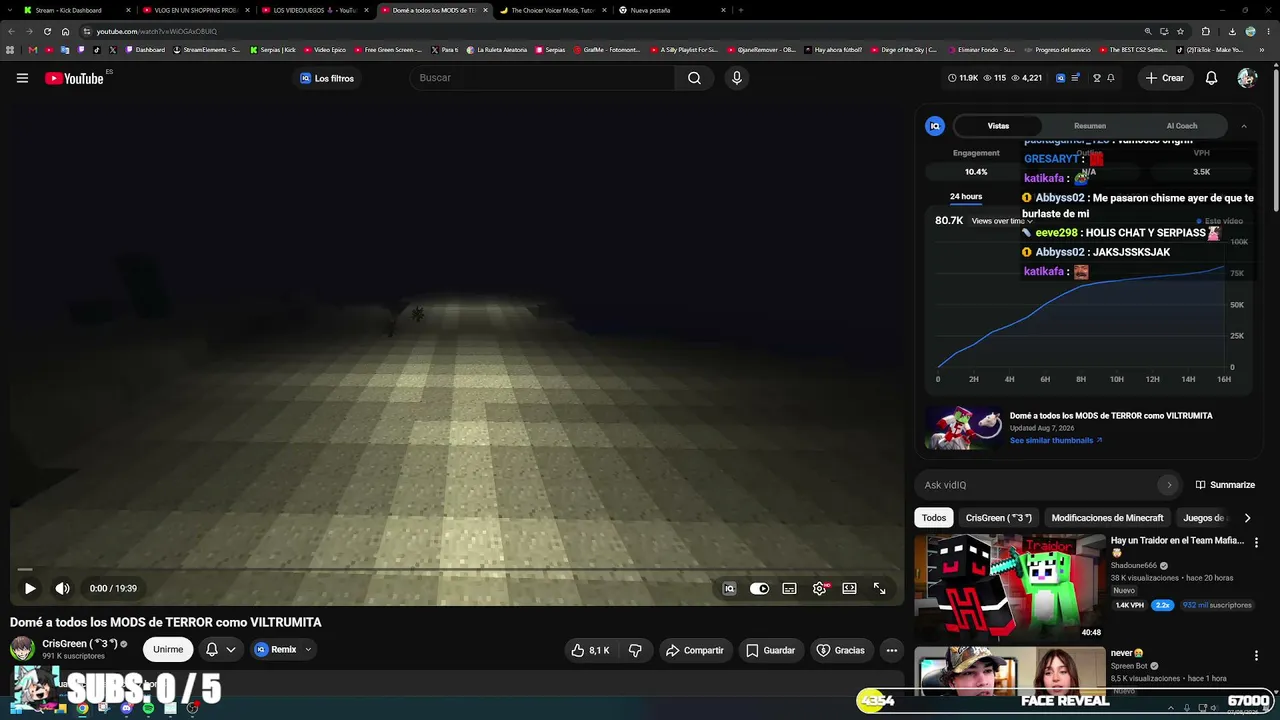The image size is (1280, 720).
Task: Switch to the Resumen tab
Action: click(x=1090, y=126)
